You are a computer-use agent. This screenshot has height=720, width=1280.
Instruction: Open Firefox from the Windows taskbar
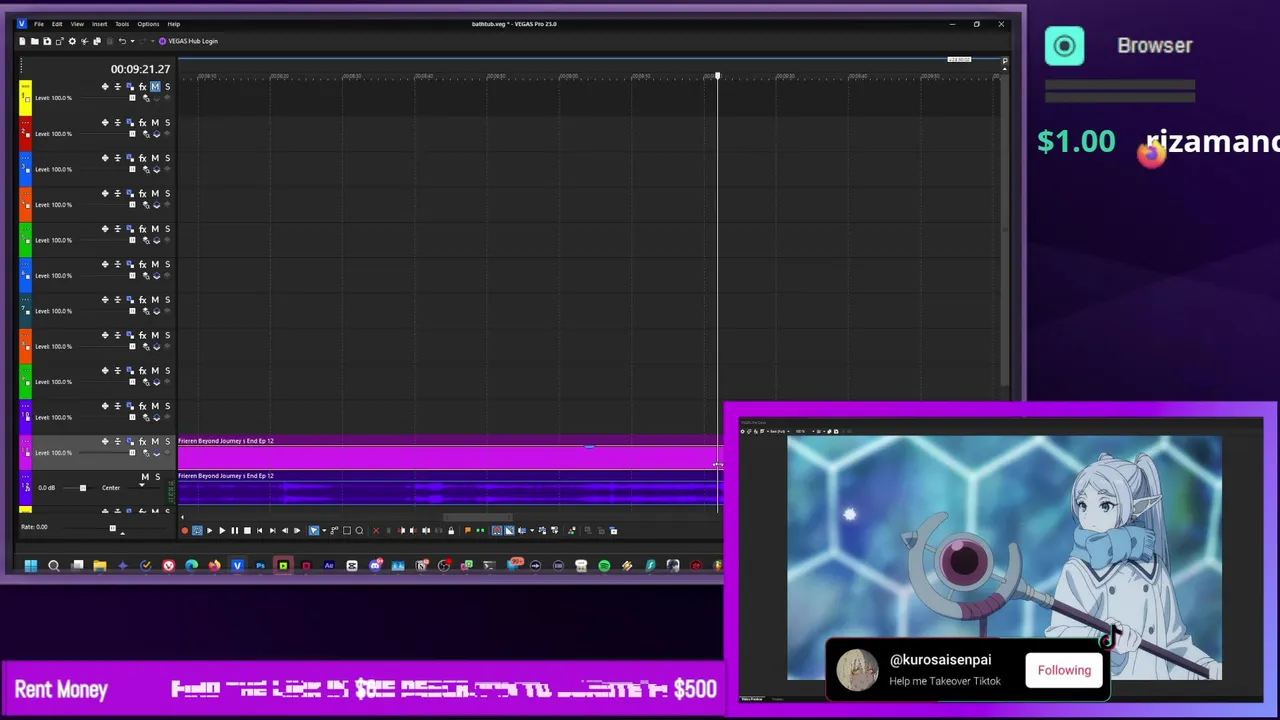(x=214, y=565)
